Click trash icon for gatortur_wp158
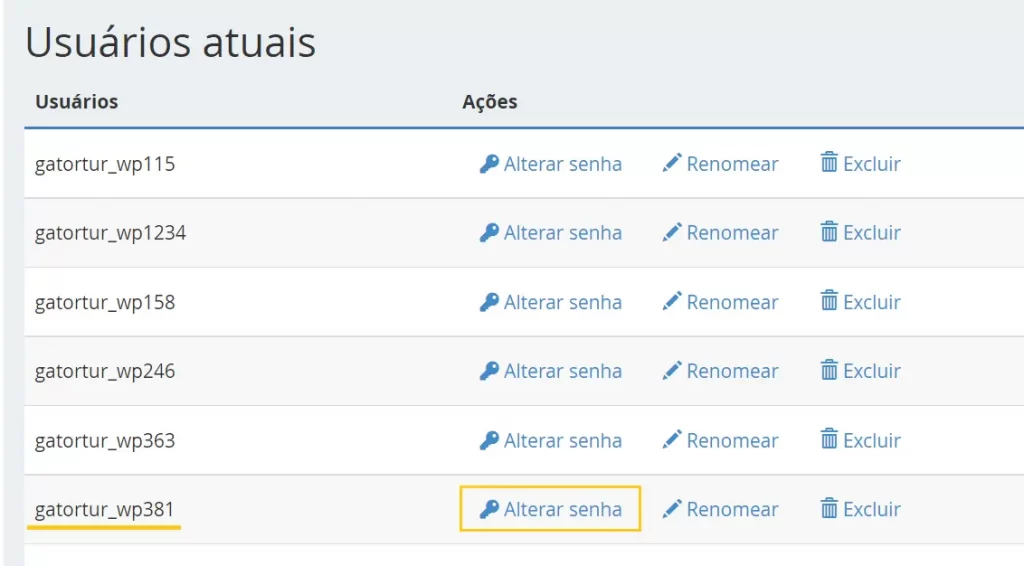 pyautogui.click(x=829, y=301)
